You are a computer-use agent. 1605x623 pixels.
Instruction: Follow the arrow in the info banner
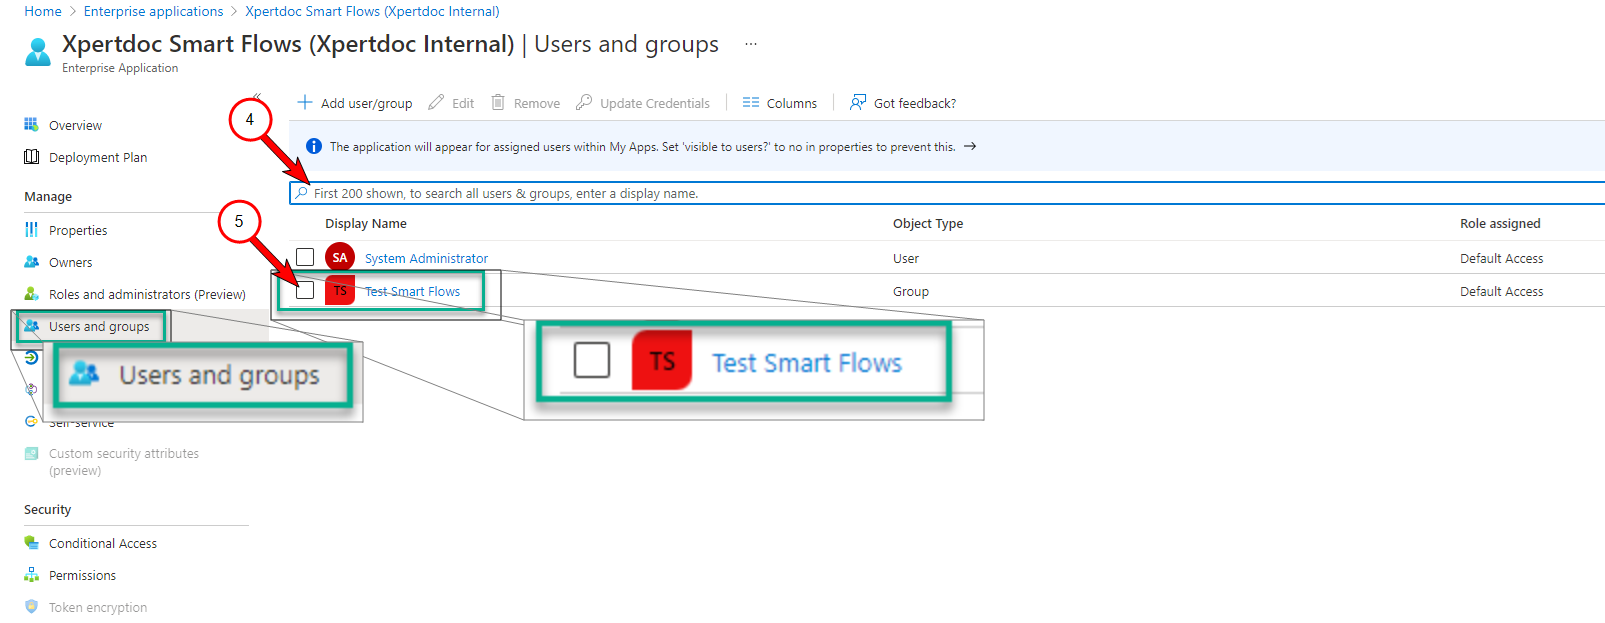(970, 146)
